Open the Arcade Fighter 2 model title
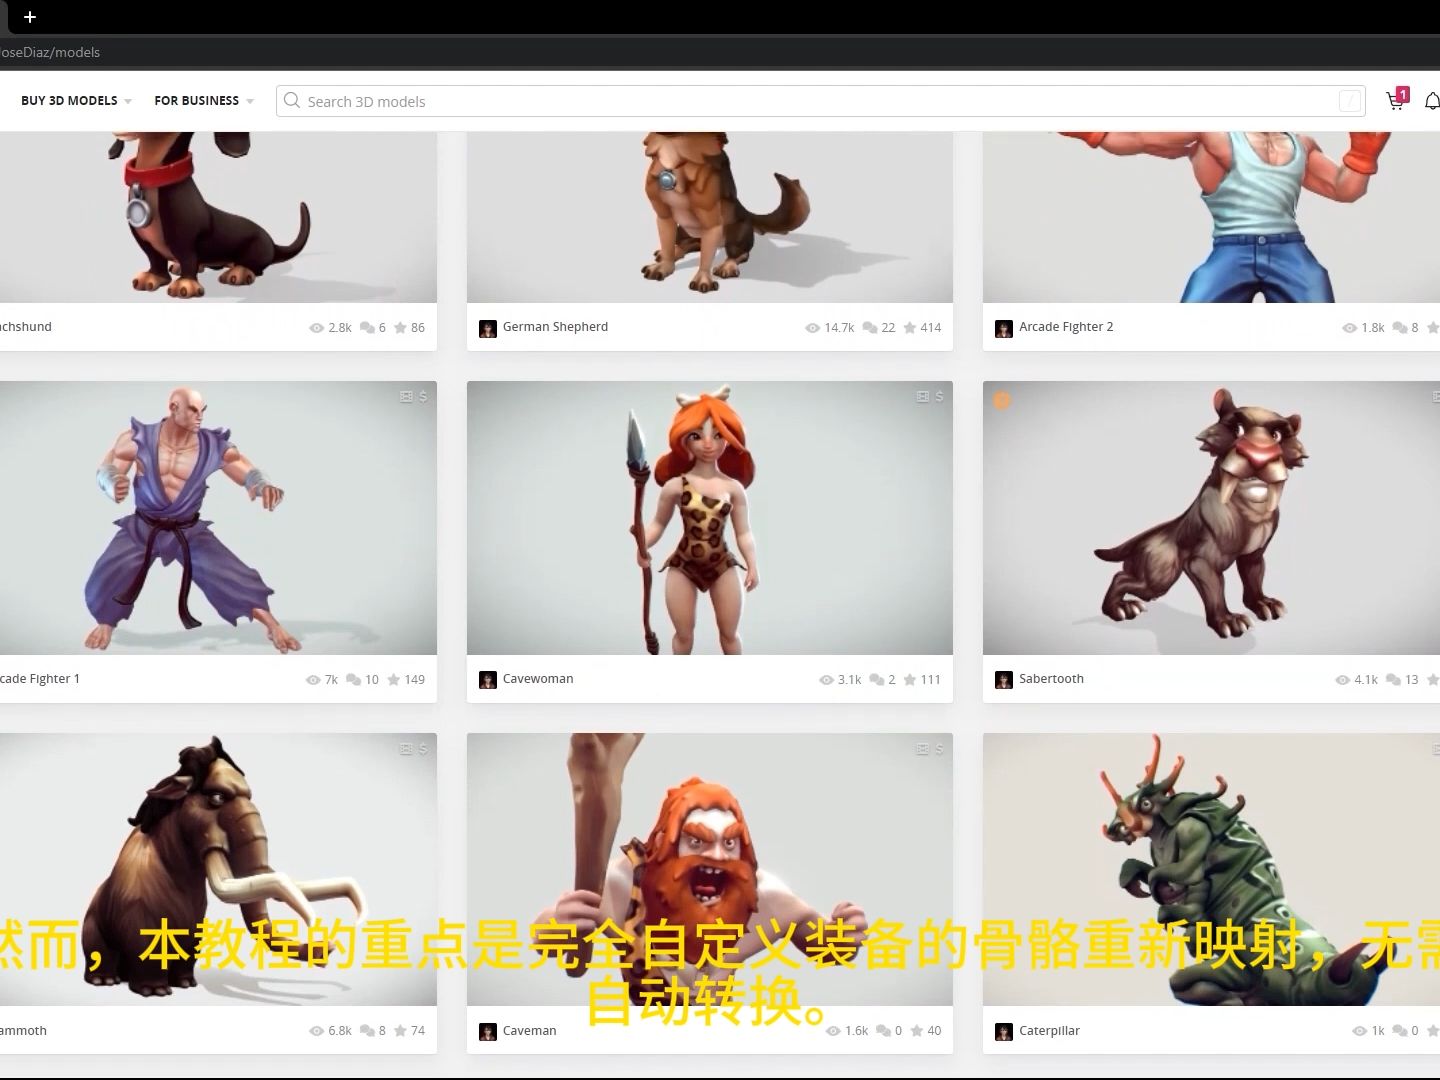This screenshot has height=1080, width=1440. click(1066, 327)
